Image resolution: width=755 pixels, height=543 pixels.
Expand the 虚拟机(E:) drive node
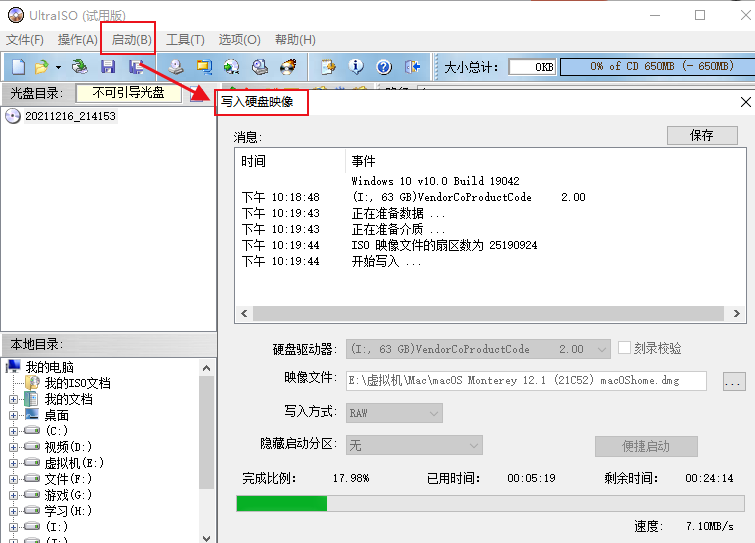pyautogui.click(x=13, y=463)
